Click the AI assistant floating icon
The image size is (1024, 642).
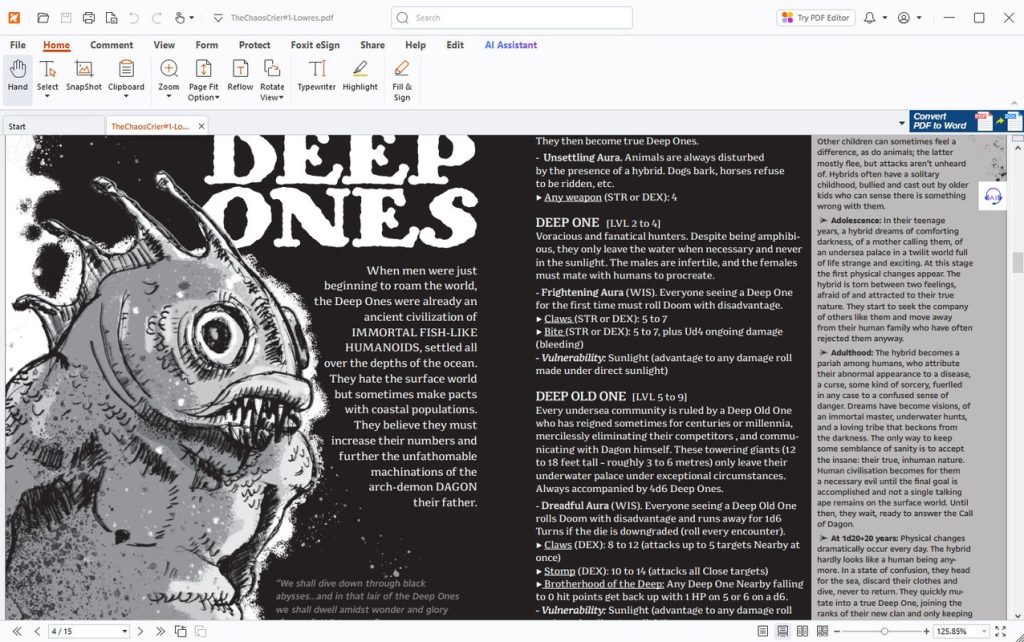click(x=993, y=196)
